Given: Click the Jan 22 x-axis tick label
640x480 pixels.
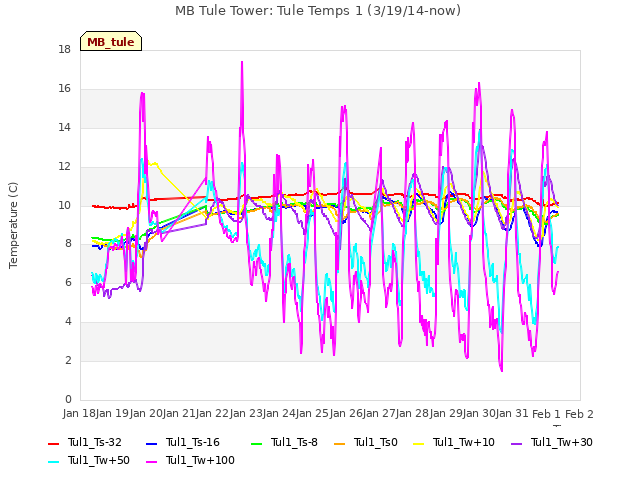Looking at the screenshot, I should pos(213,414).
